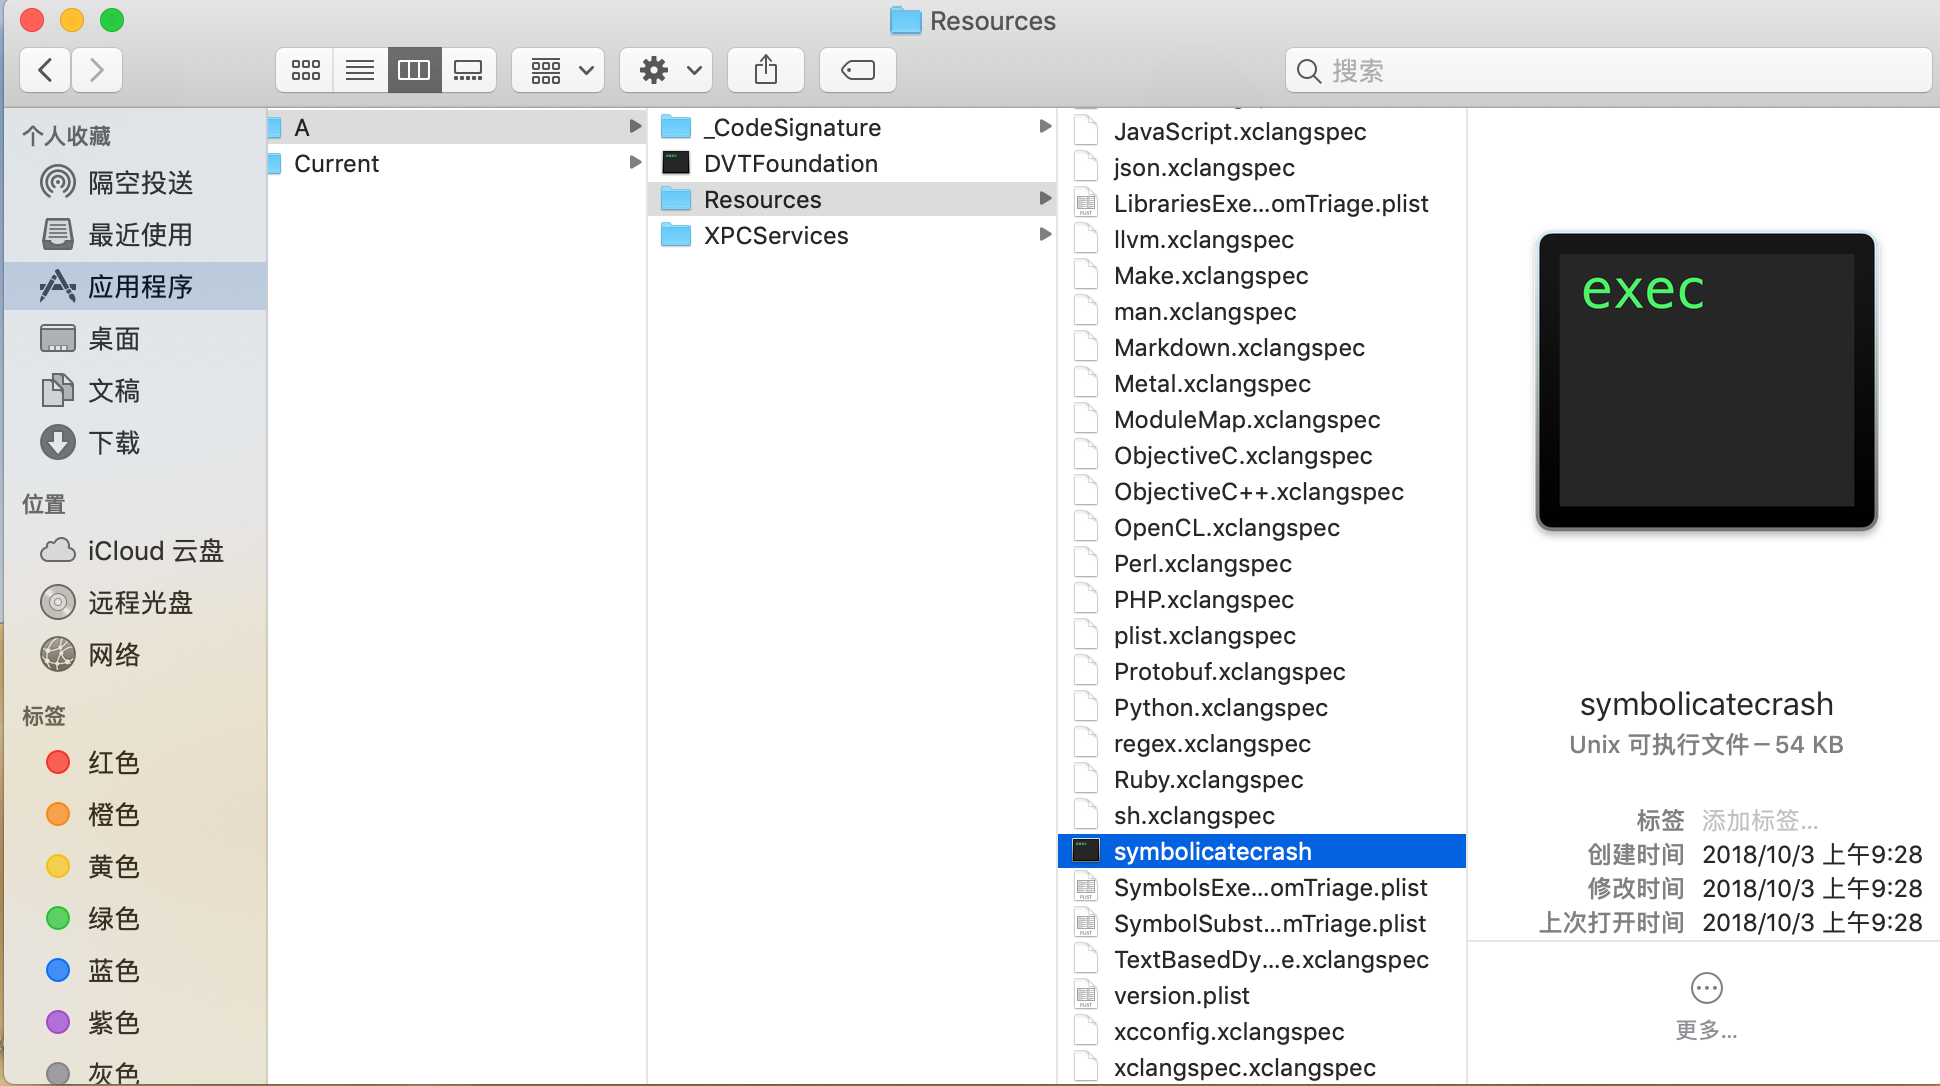
Task: Expand arrow next to XPCServices
Action: [x=1045, y=234]
